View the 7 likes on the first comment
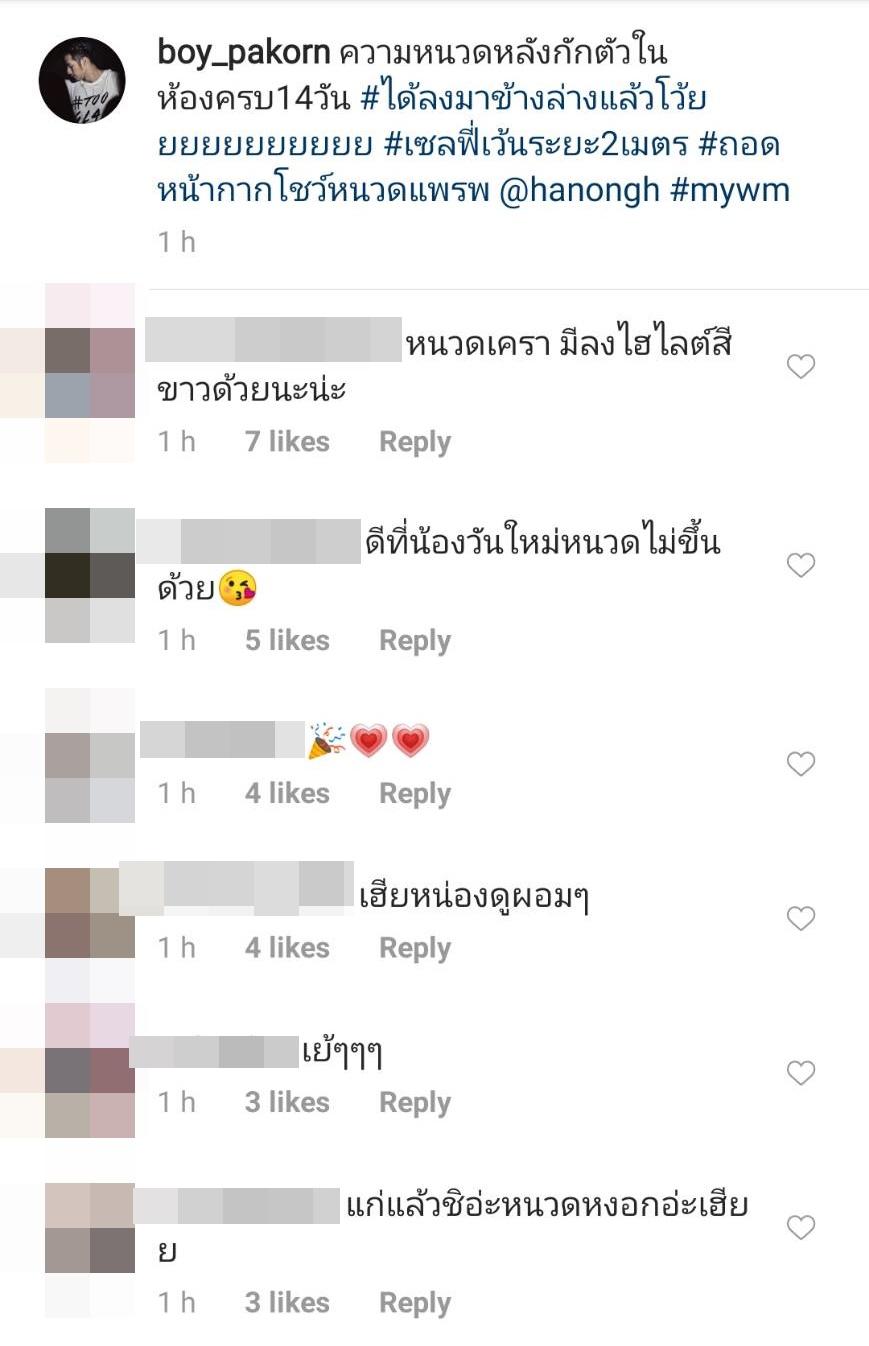The image size is (869, 1346). 288,442
